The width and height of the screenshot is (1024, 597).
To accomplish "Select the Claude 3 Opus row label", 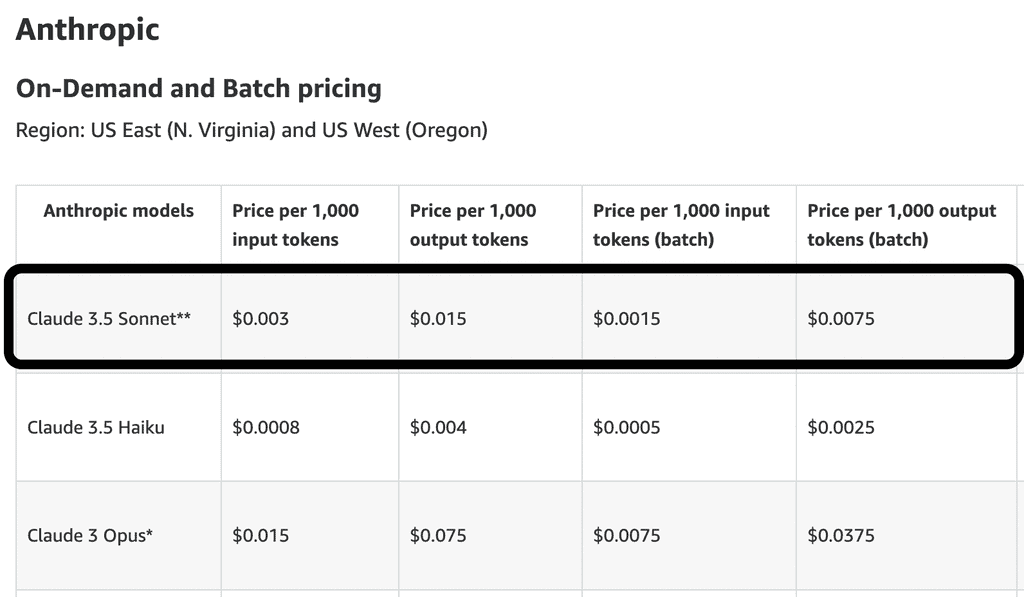I will (90, 535).
